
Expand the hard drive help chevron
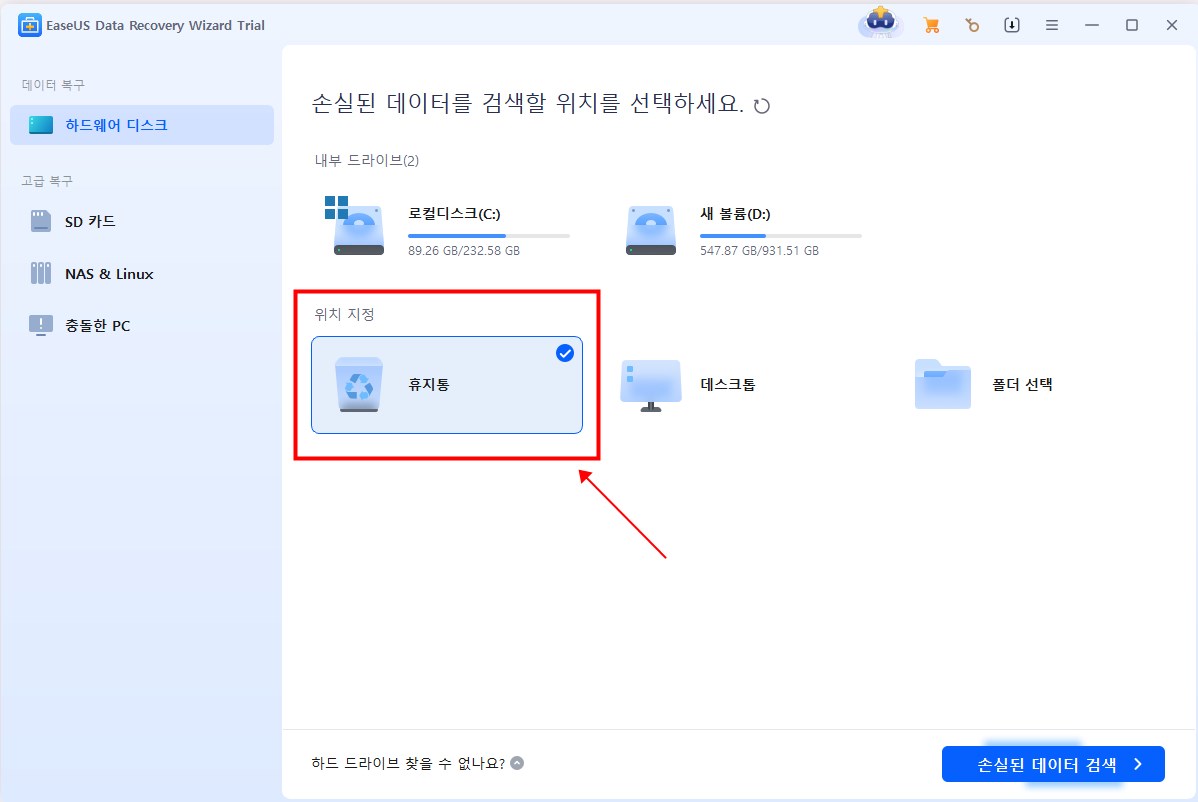(517, 763)
